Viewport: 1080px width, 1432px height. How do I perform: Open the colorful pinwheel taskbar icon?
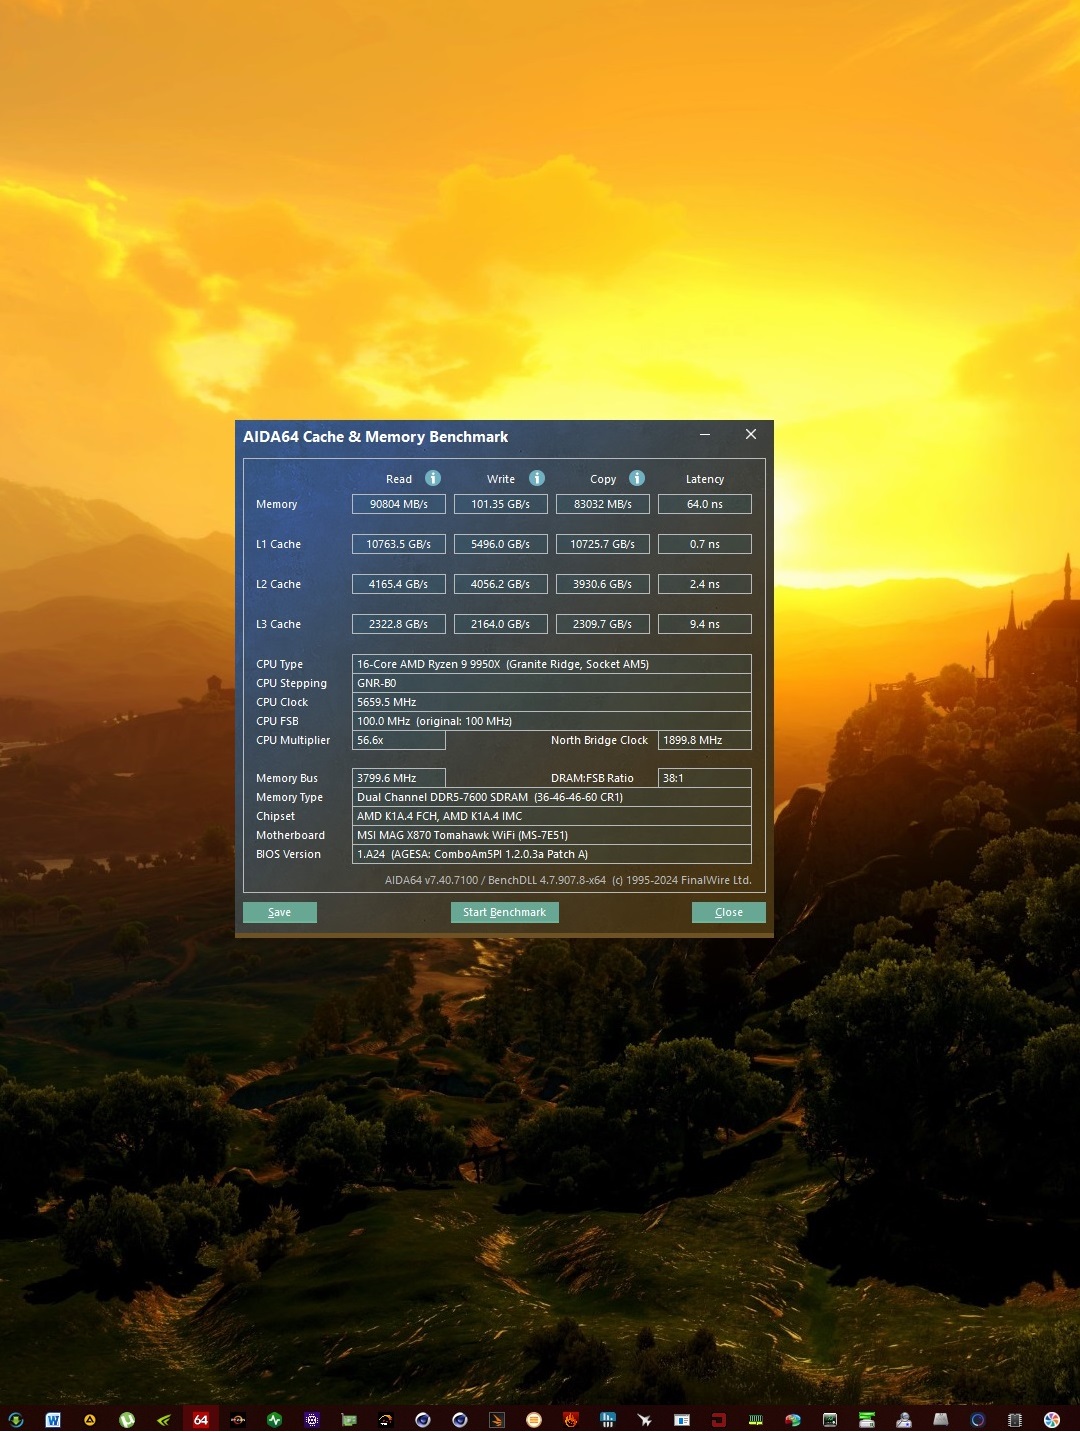click(1052, 1419)
